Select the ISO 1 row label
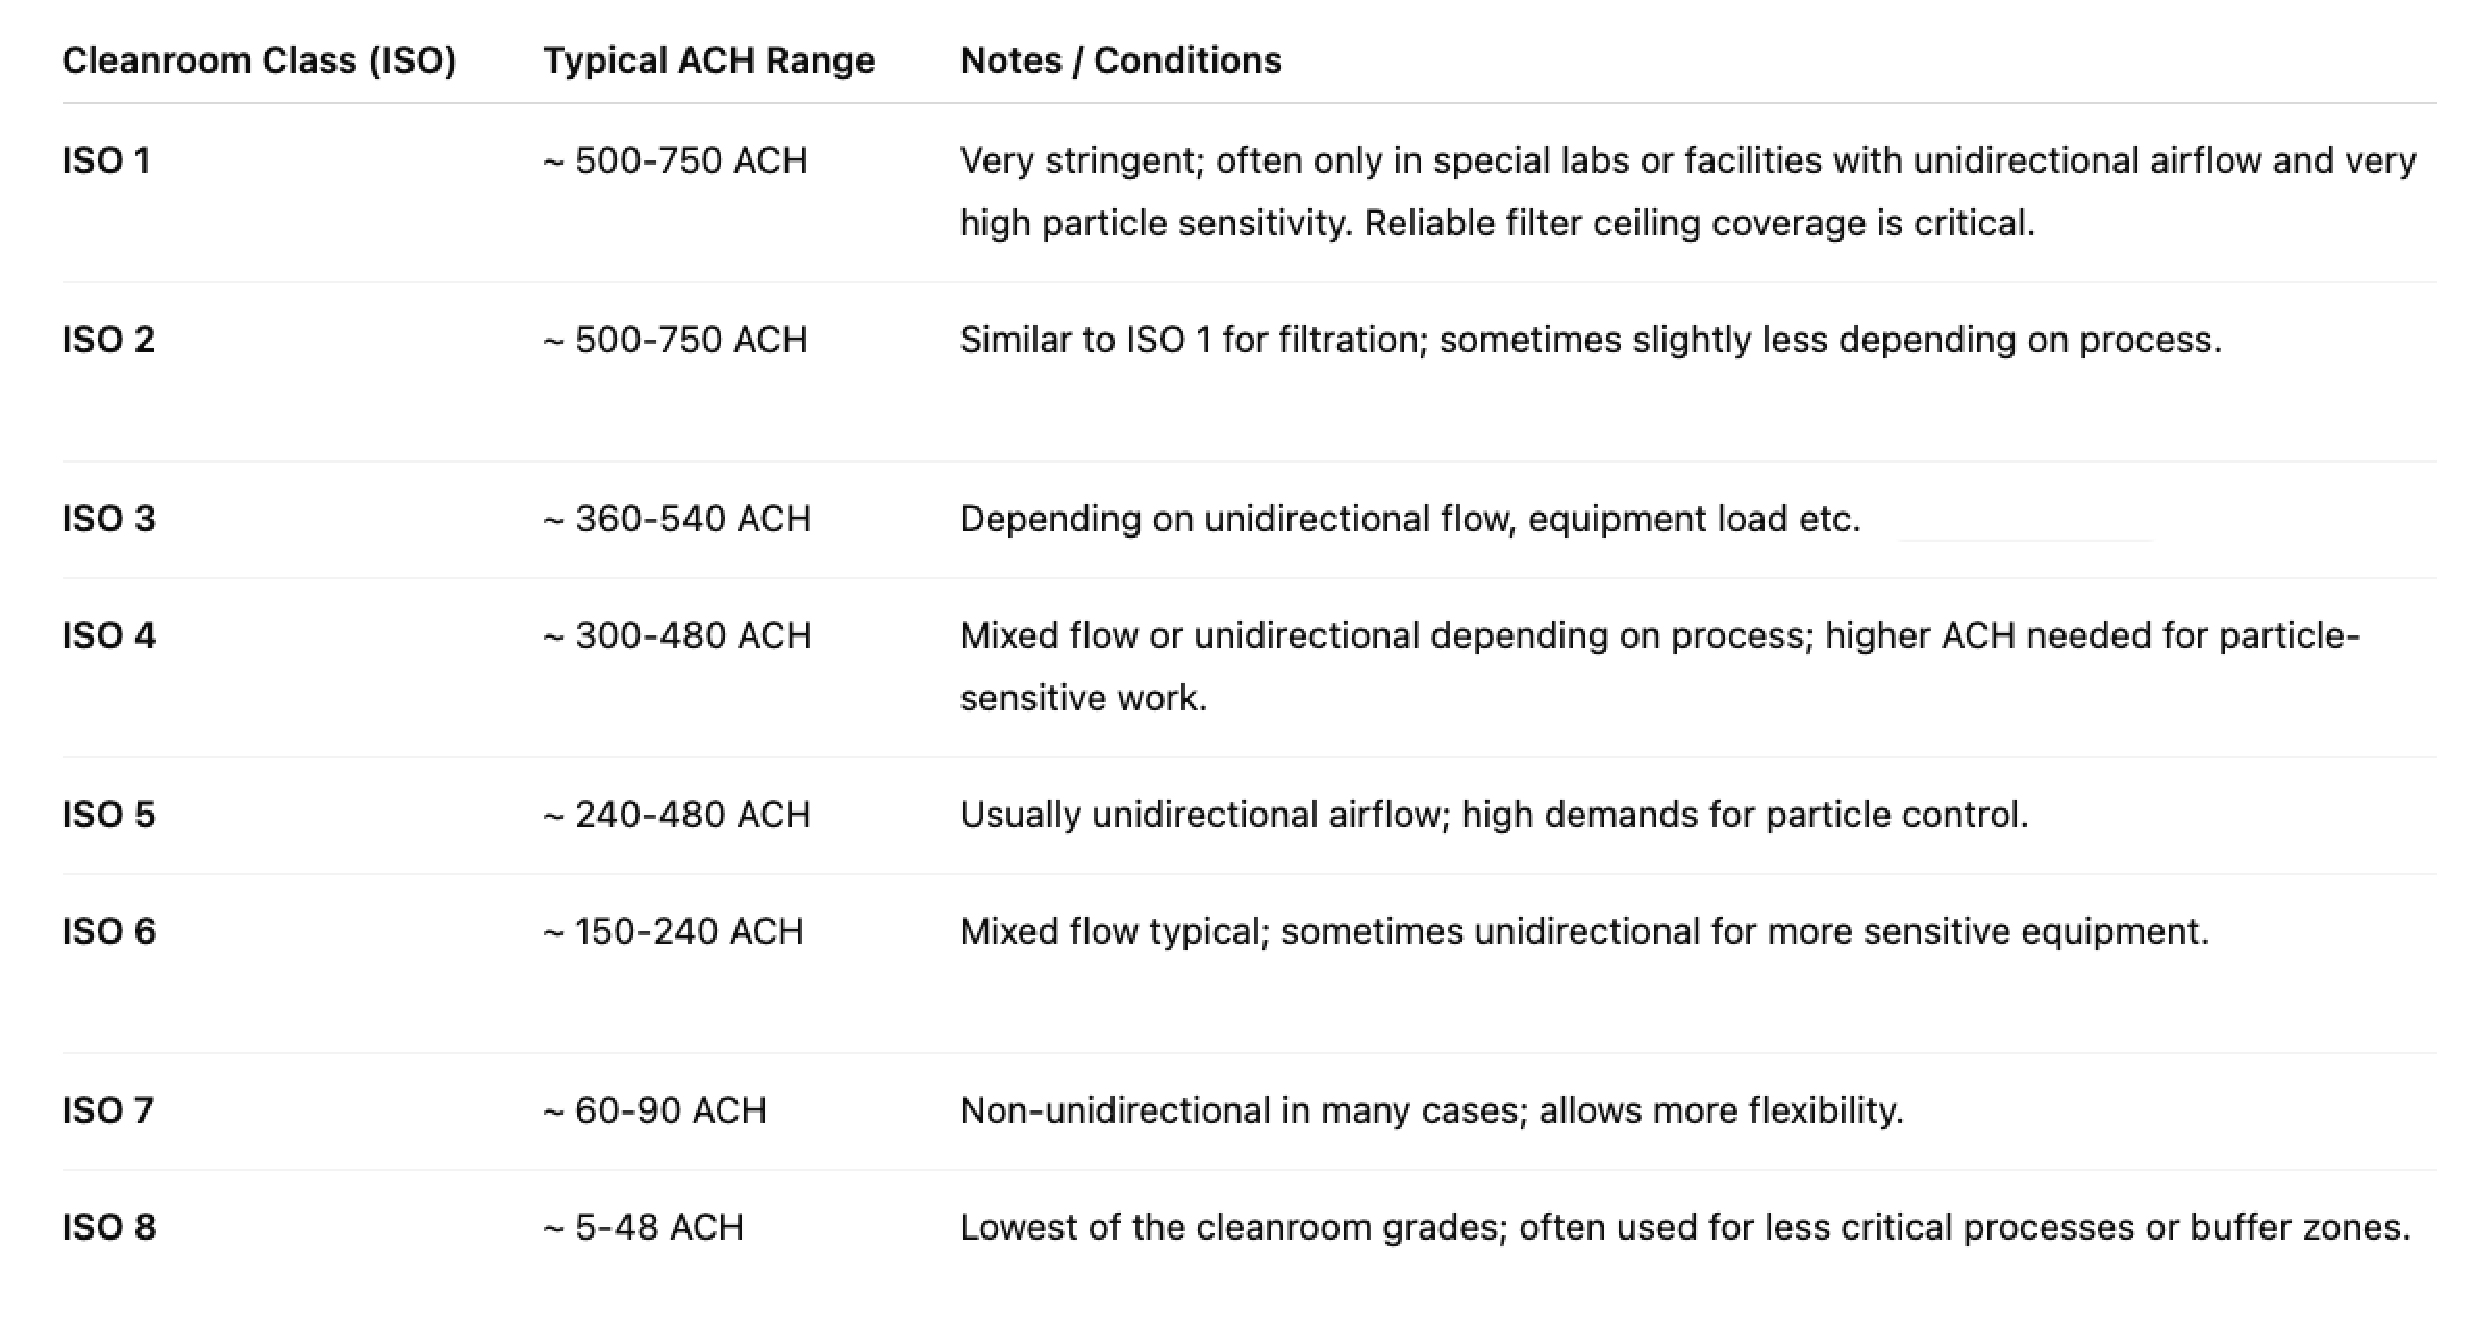Viewport: 2488px width, 1340px height. tap(106, 161)
